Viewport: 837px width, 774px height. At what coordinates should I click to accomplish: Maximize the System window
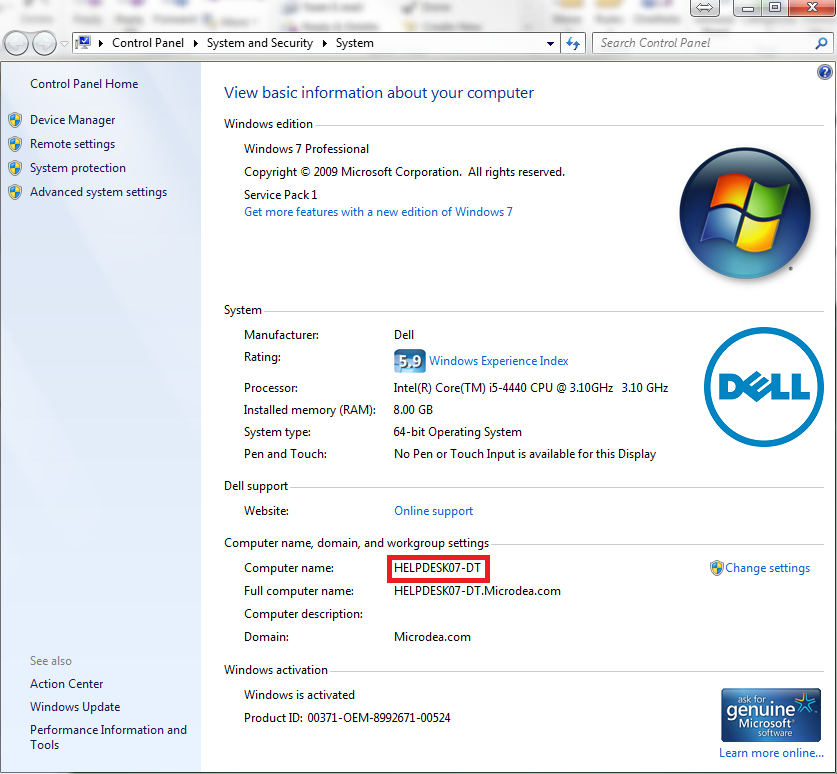point(775,7)
